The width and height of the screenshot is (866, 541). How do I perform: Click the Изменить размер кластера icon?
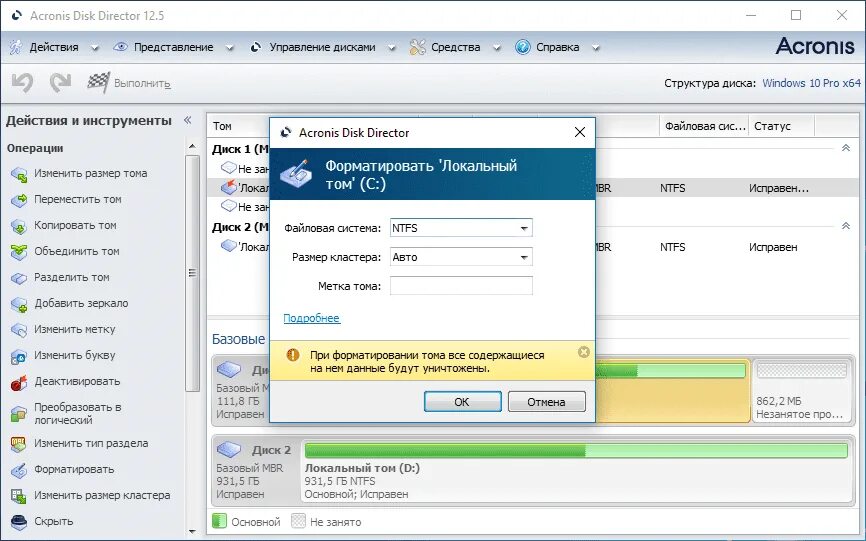19,496
